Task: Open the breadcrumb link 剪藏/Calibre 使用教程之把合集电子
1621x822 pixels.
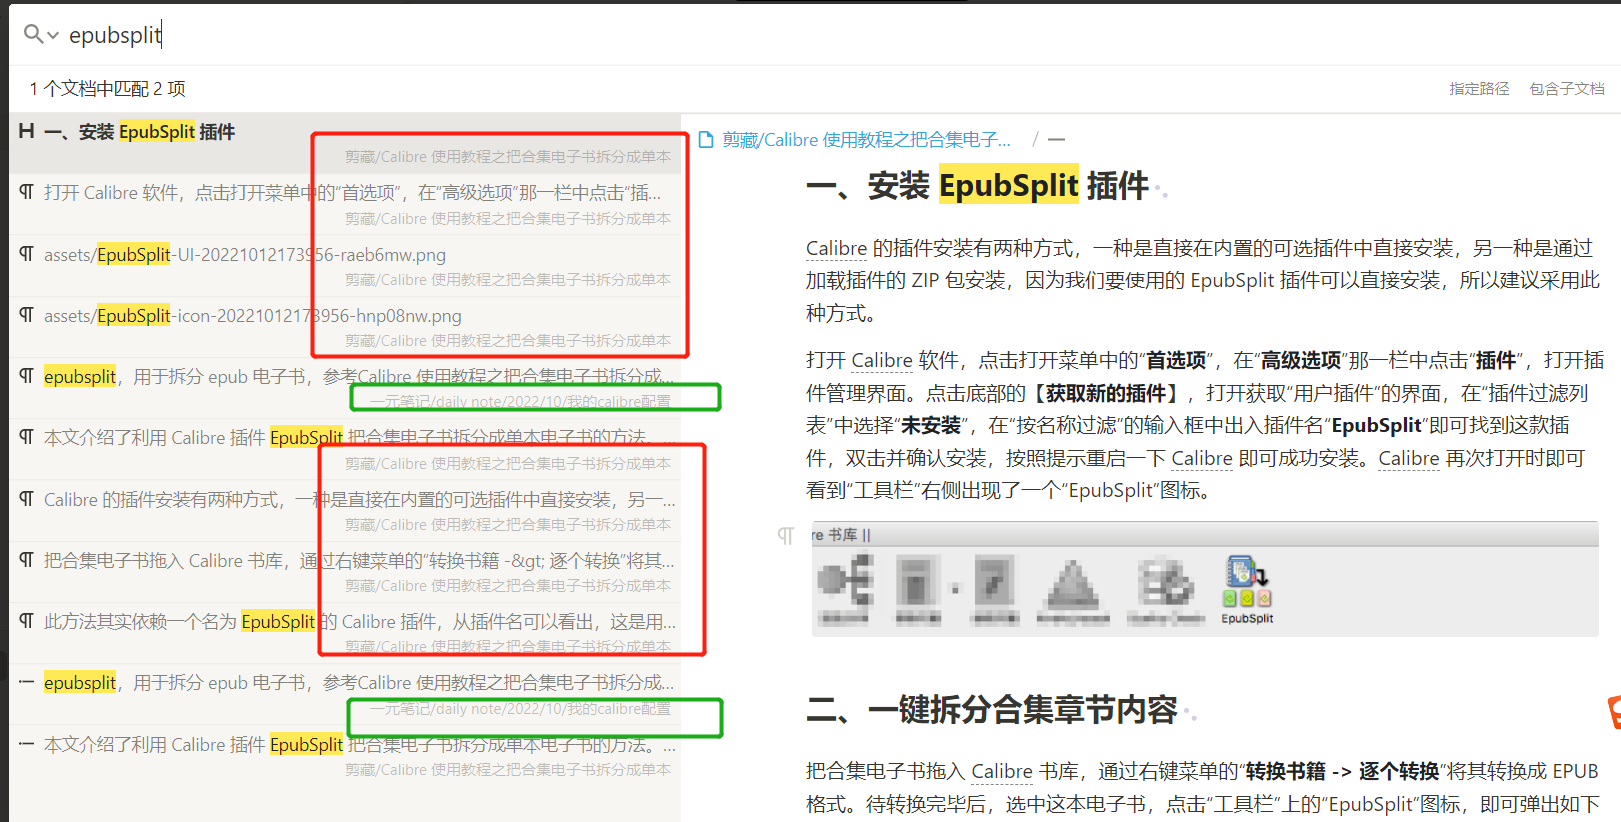Action: click(866, 140)
